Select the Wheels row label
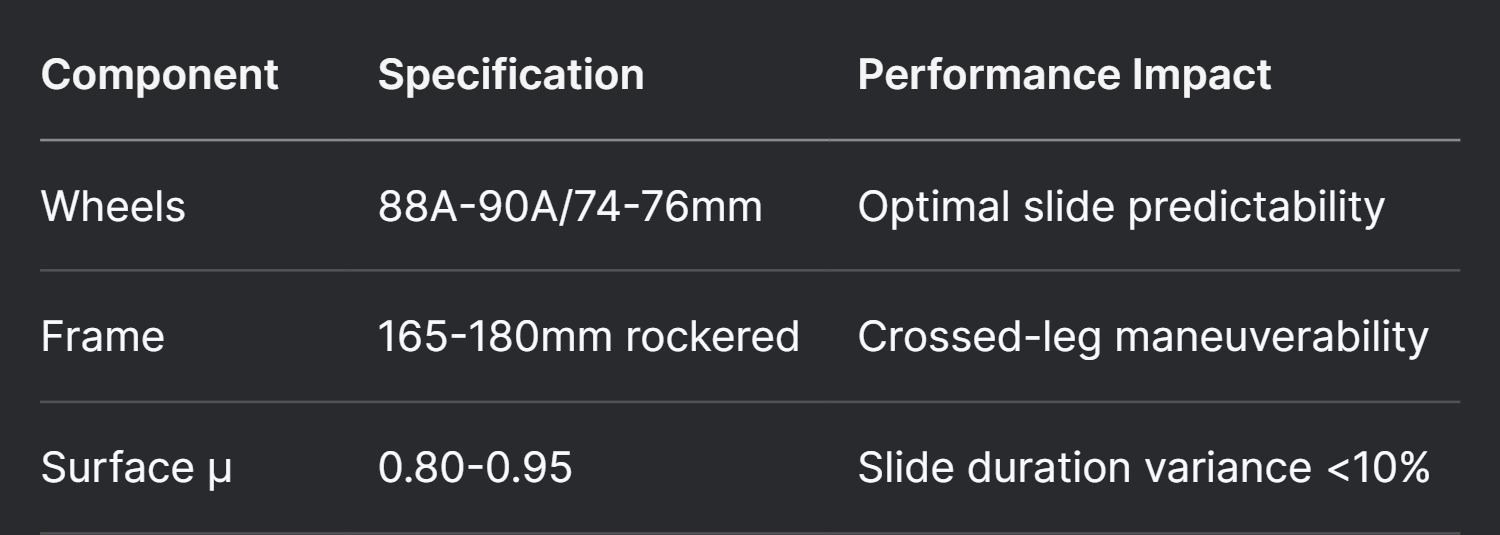This screenshot has height=535, width=1500. [113, 207]
